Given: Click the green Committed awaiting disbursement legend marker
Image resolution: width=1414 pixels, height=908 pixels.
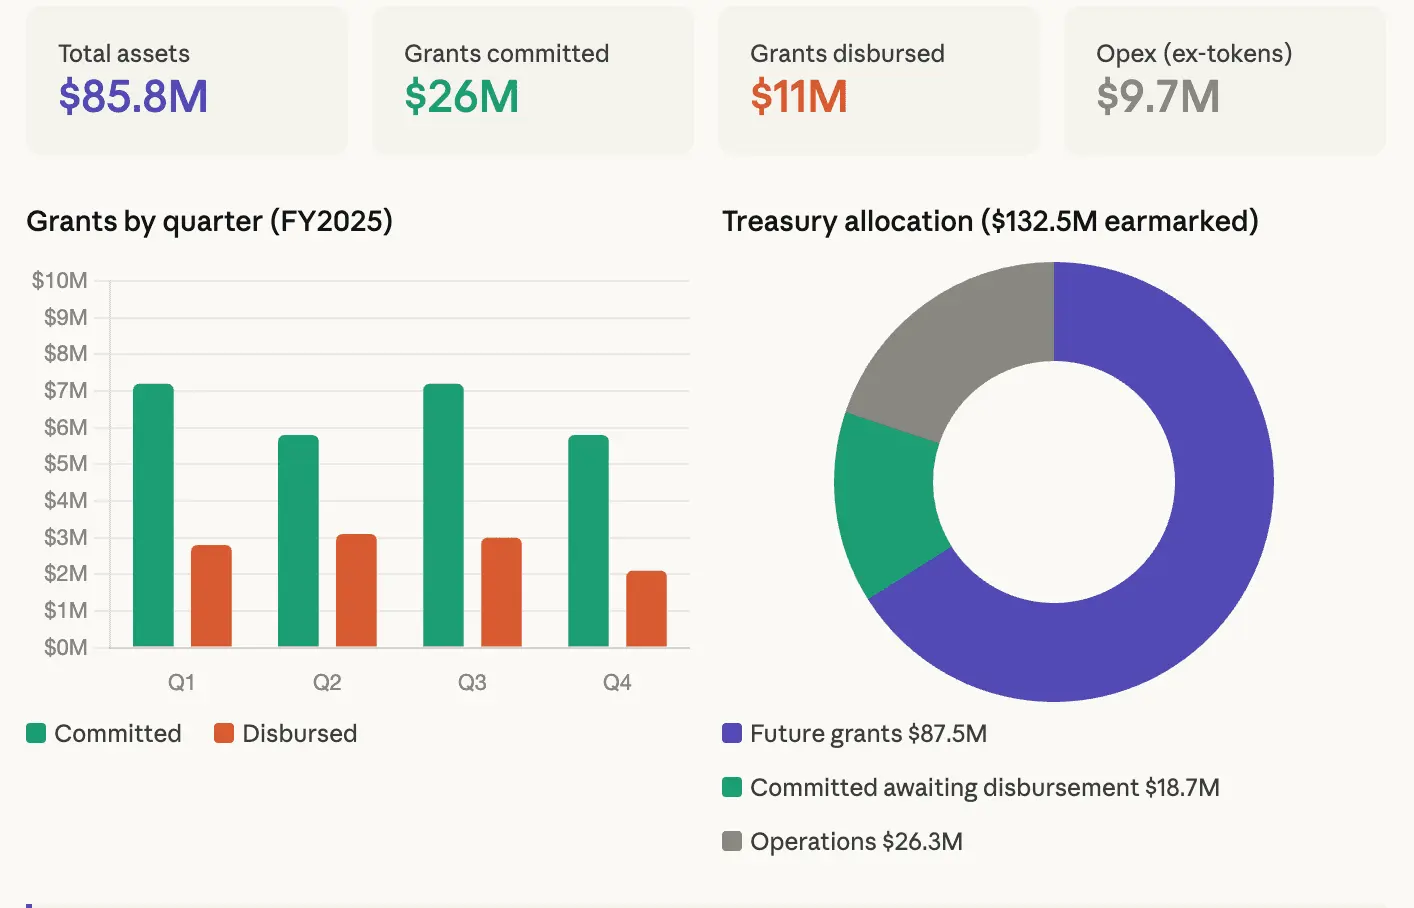Looking at the screenshot, I should click(x=731, y=787).
